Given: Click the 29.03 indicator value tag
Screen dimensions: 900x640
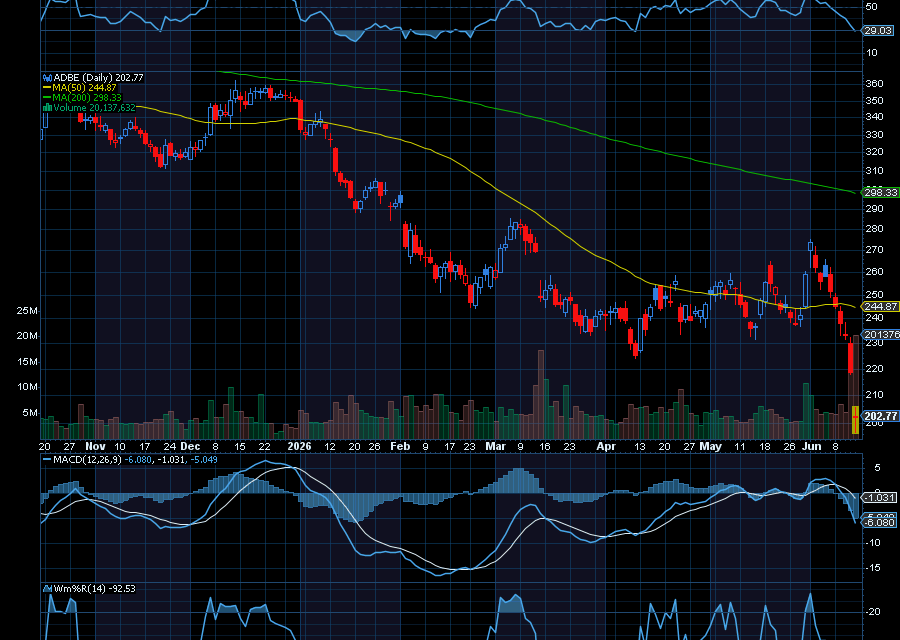Looking at the screenshot, I should click(878, 30).
